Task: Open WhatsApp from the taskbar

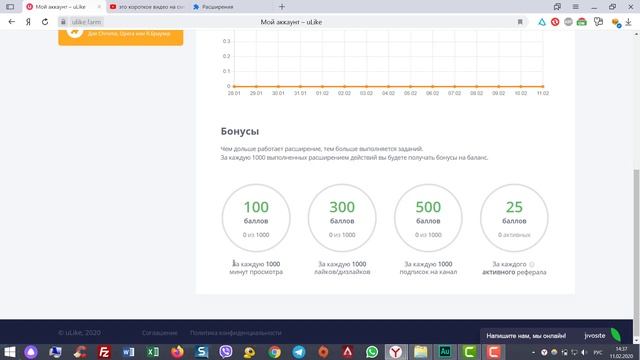Action: pos(372,352)
